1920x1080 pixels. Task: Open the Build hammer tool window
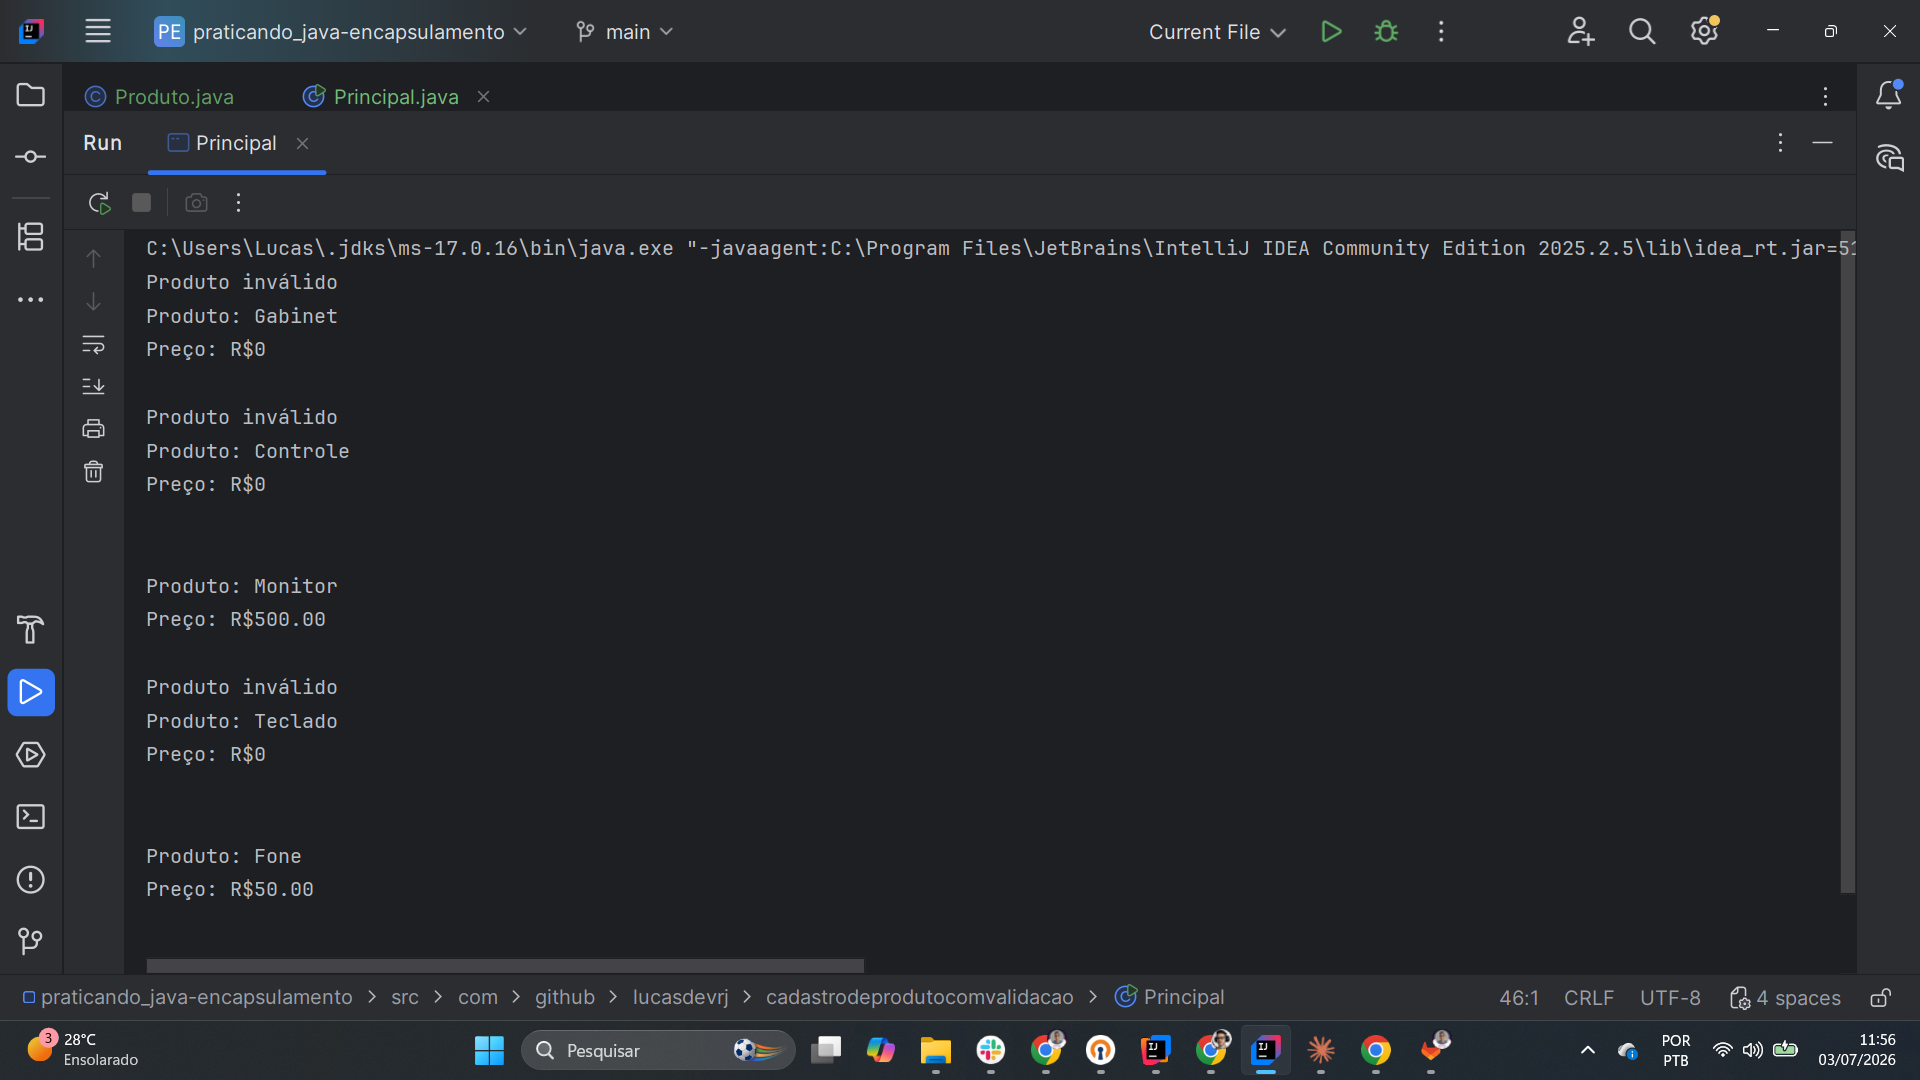pyautogui.click(x=31, y=629)
